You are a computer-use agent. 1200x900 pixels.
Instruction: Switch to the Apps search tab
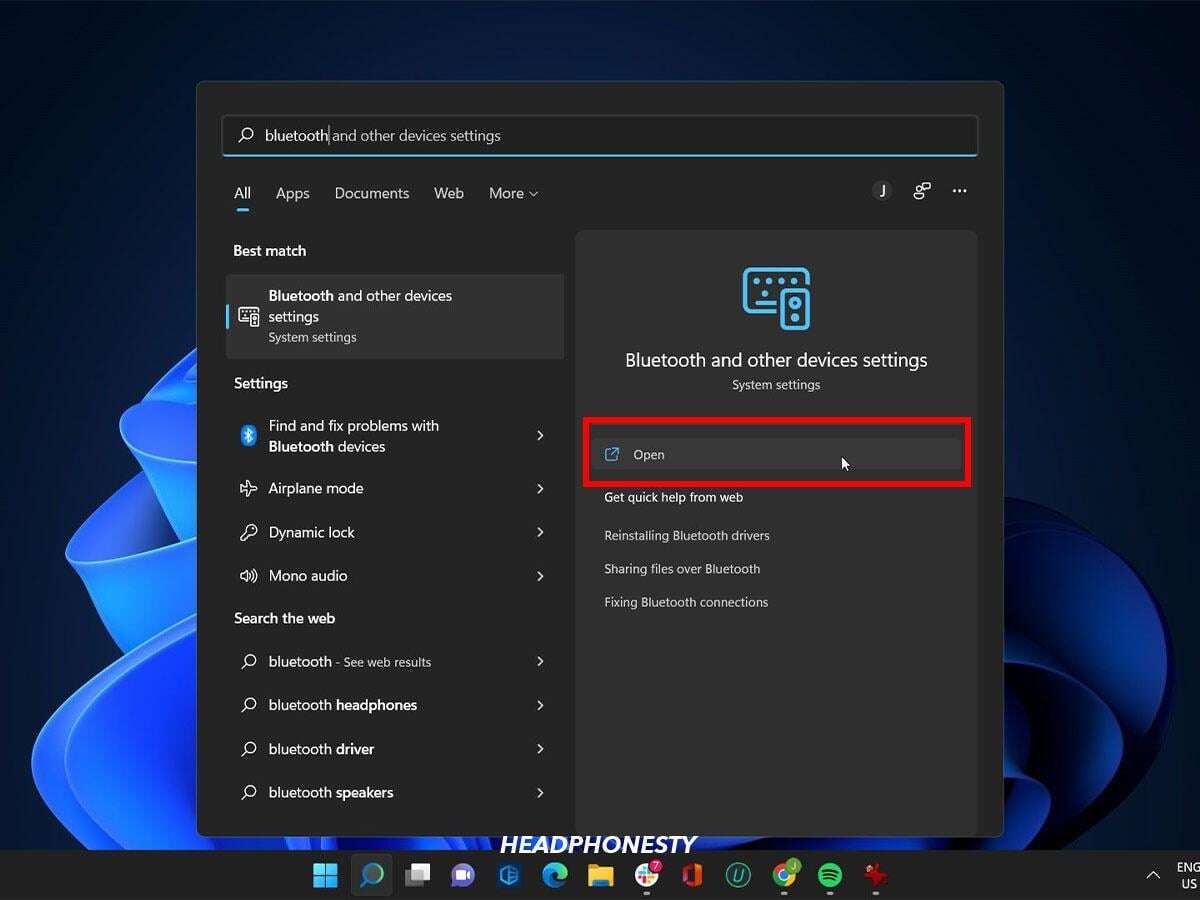coord(292,193)
